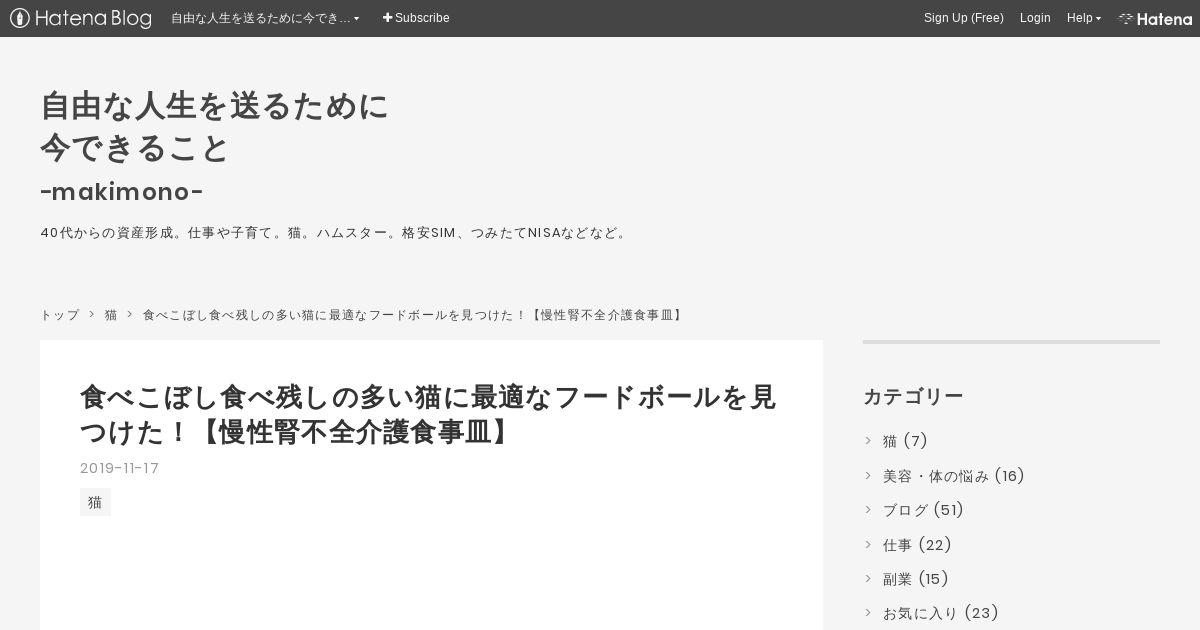Open category 美容・体の悩み (16)
Viewport: 1200px width, 630px height.
(954, 476)
